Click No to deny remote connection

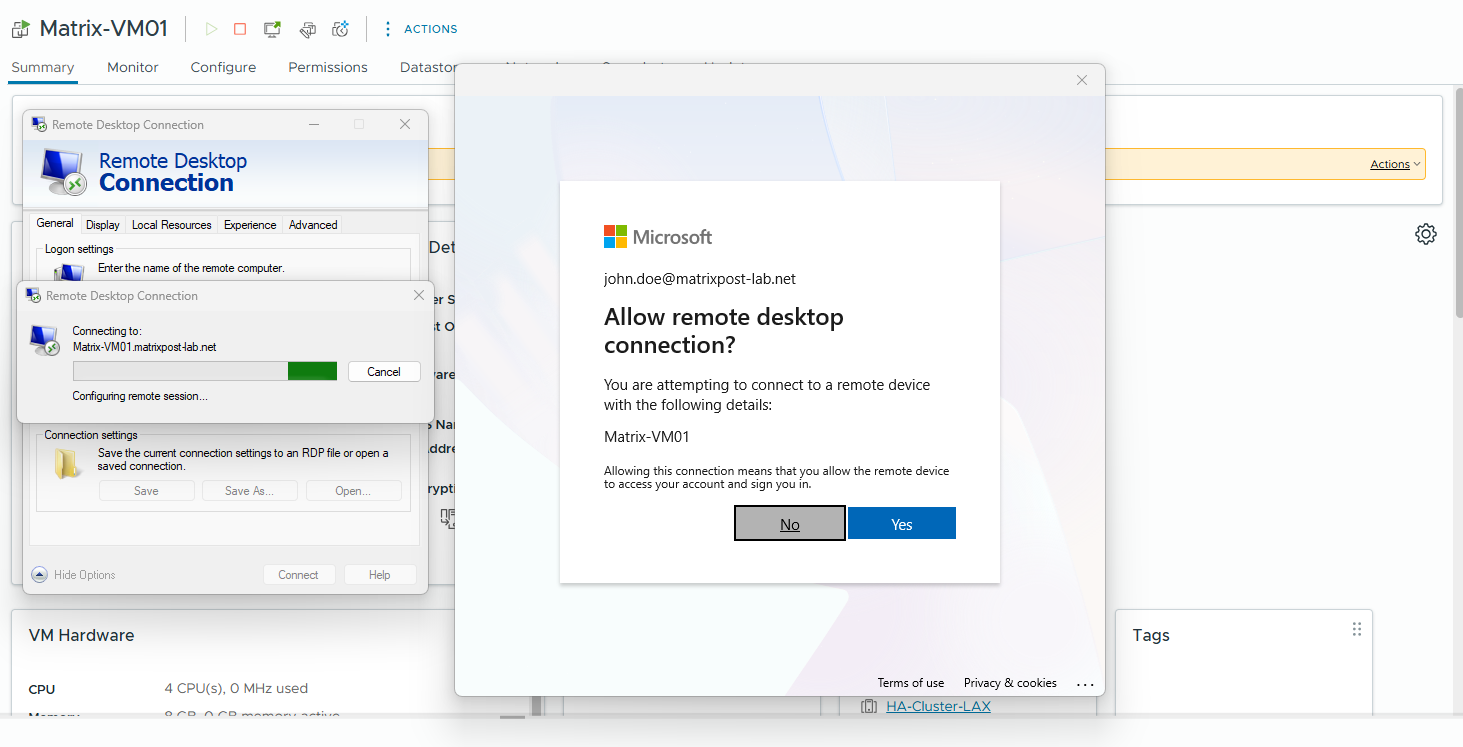coord(790,524)
